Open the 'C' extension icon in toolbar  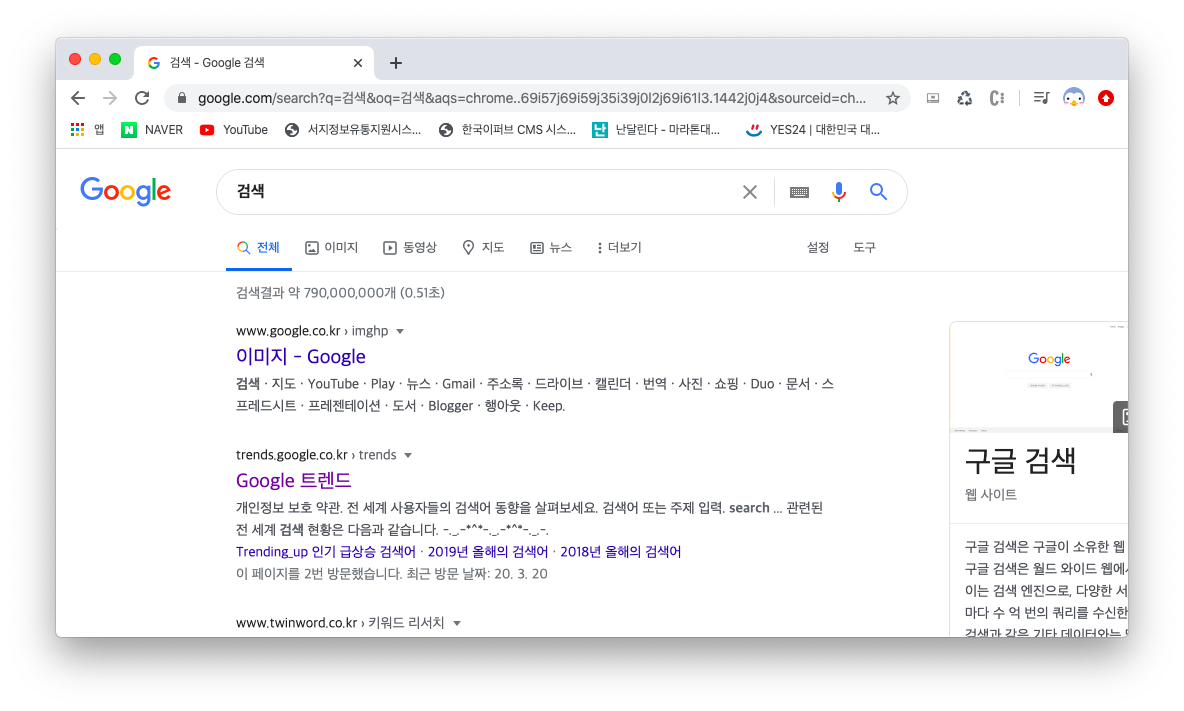click(x=997, y=98)
